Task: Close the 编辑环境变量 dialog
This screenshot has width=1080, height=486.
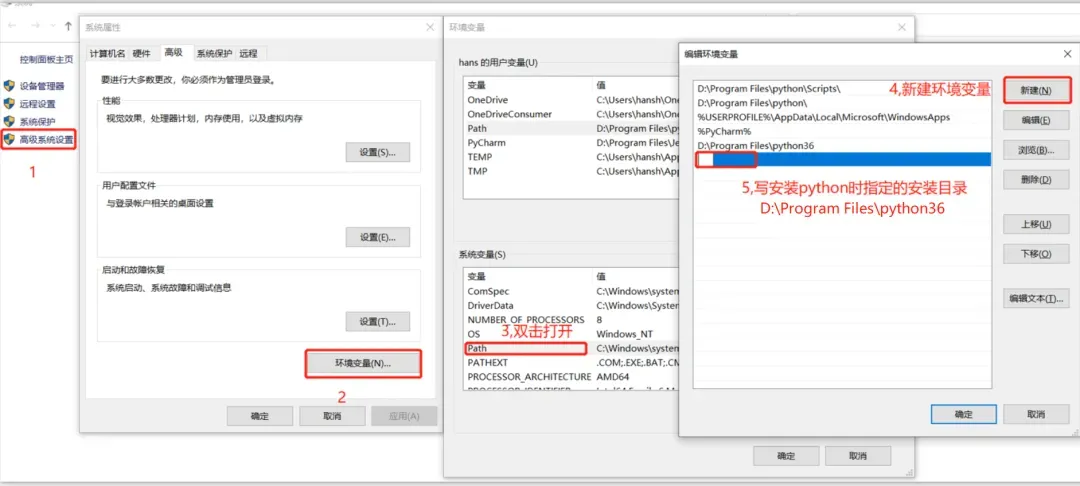Action: (x=1067, y=53)
